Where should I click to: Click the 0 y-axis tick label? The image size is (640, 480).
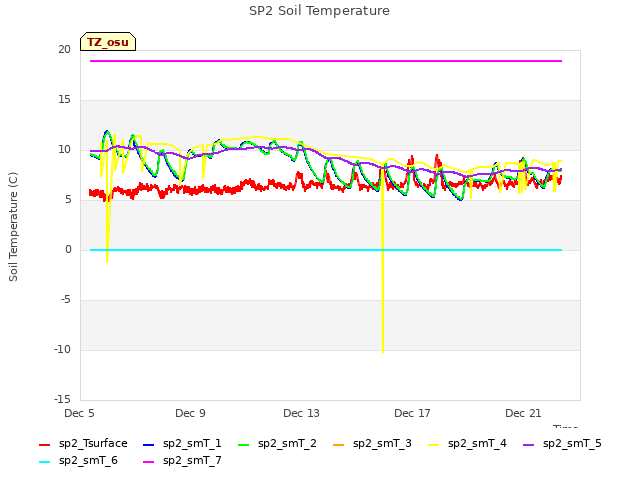click(x=68, y=249)
